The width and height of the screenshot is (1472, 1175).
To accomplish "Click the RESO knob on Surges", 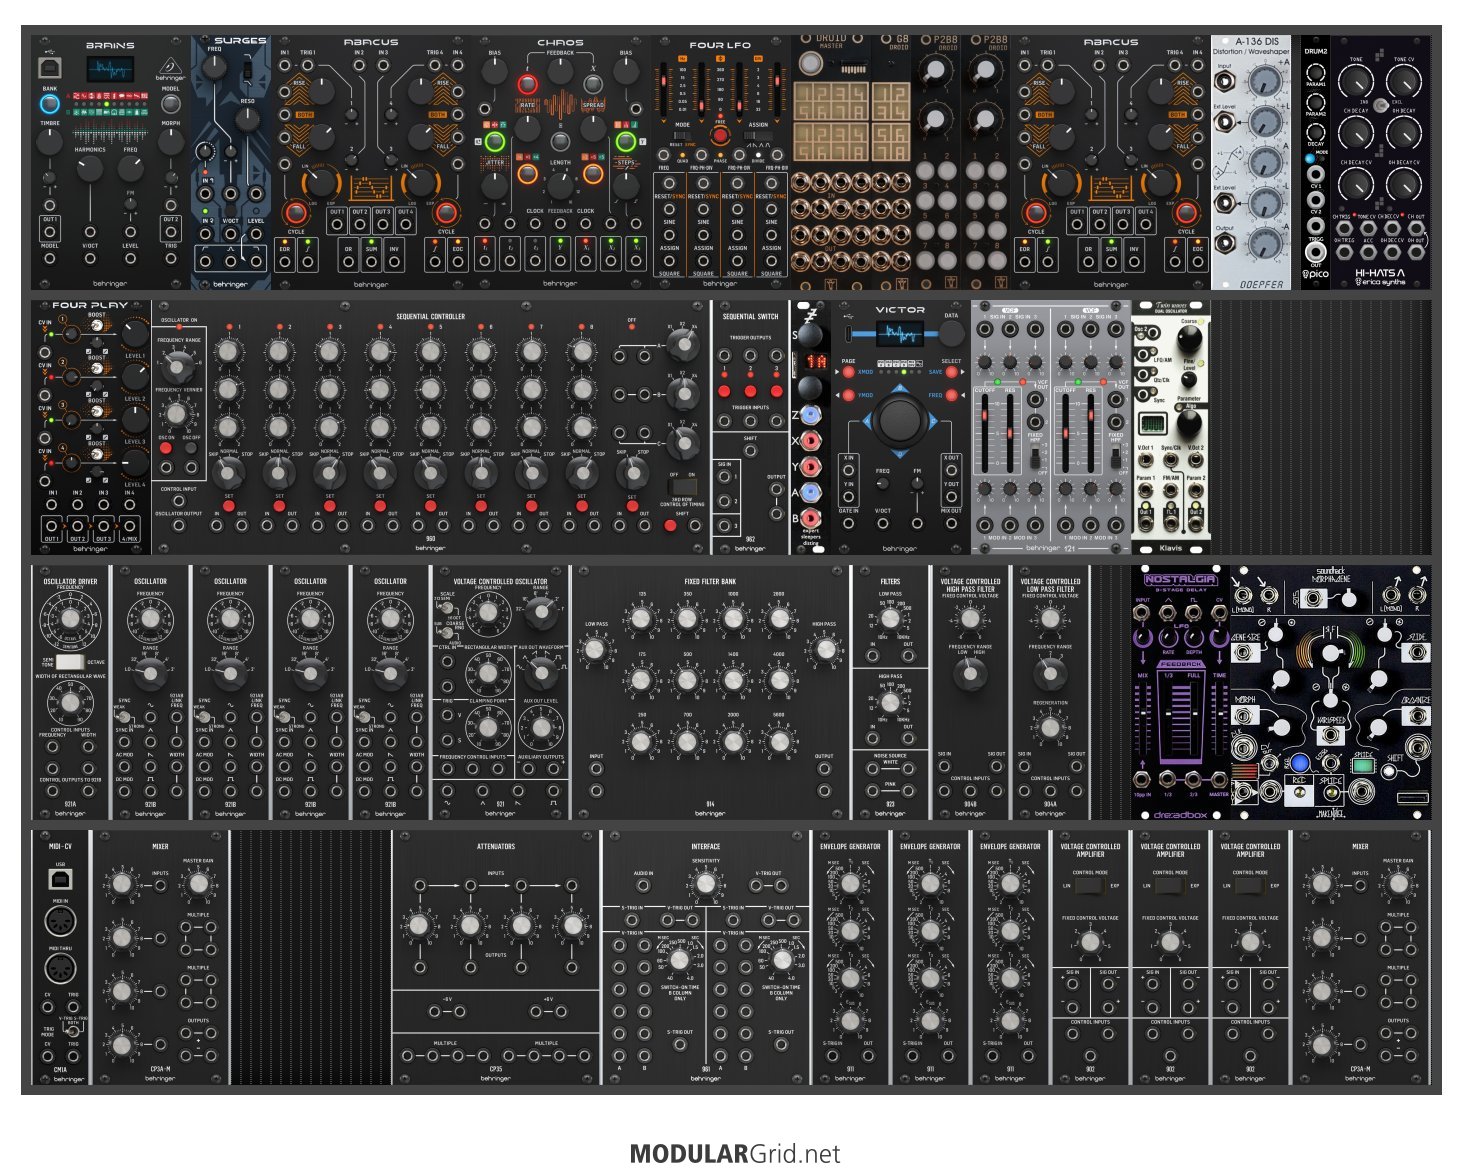I will [x=247, y=121].
